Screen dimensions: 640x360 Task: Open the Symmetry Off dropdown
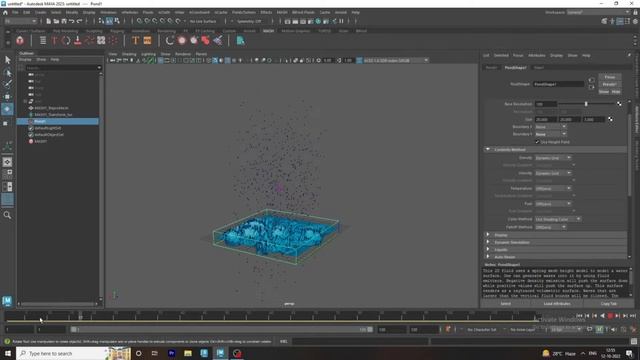pyautogui.click(x=249, y=21)
